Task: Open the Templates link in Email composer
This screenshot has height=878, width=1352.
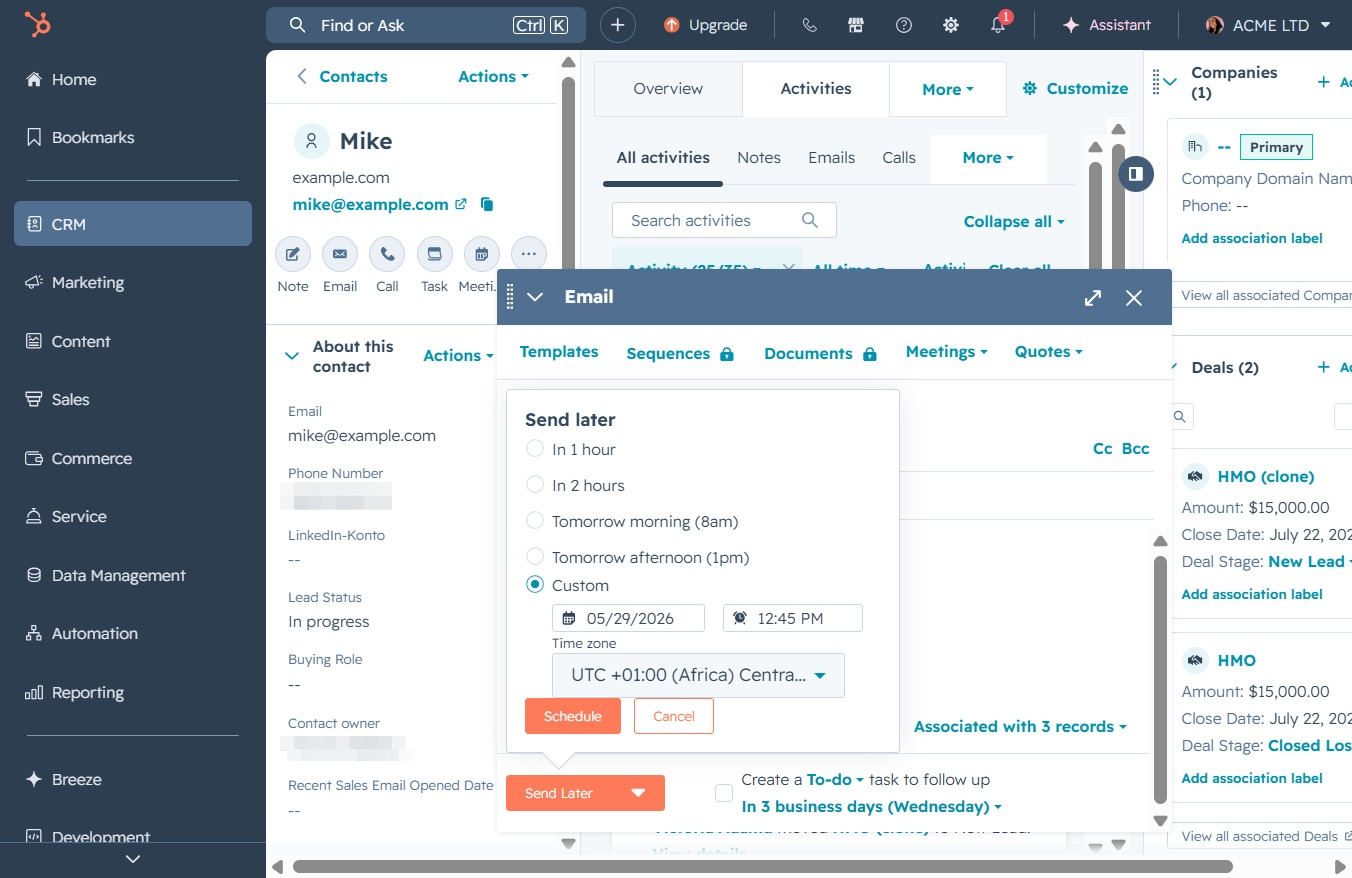Action: 559,352
